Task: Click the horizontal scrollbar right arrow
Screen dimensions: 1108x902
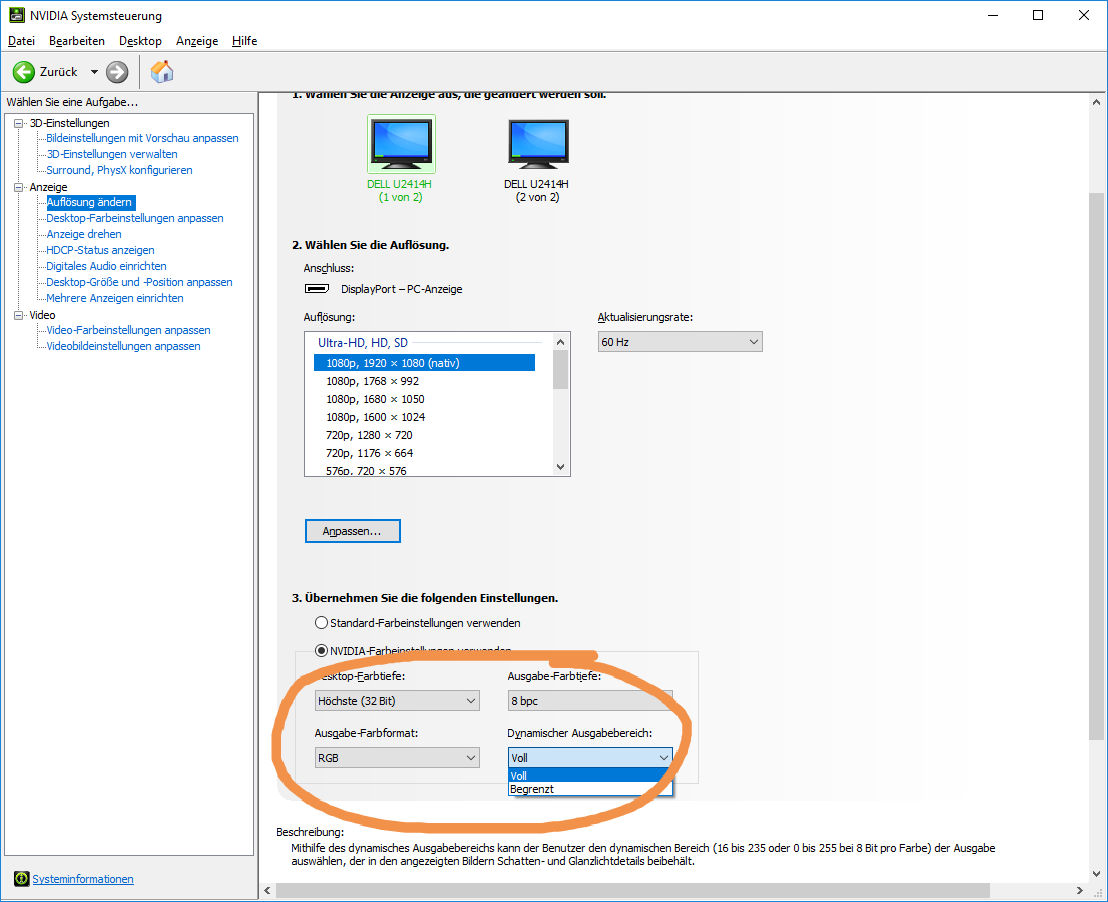Action: pyautogui.click(x=1080, y=891)
